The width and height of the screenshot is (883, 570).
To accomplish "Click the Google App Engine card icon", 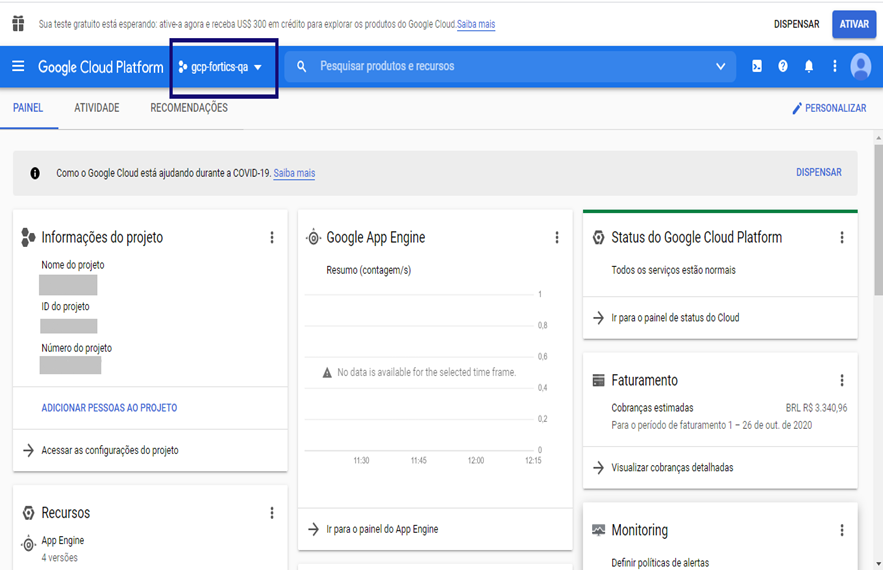I will [x=314, y=238].
